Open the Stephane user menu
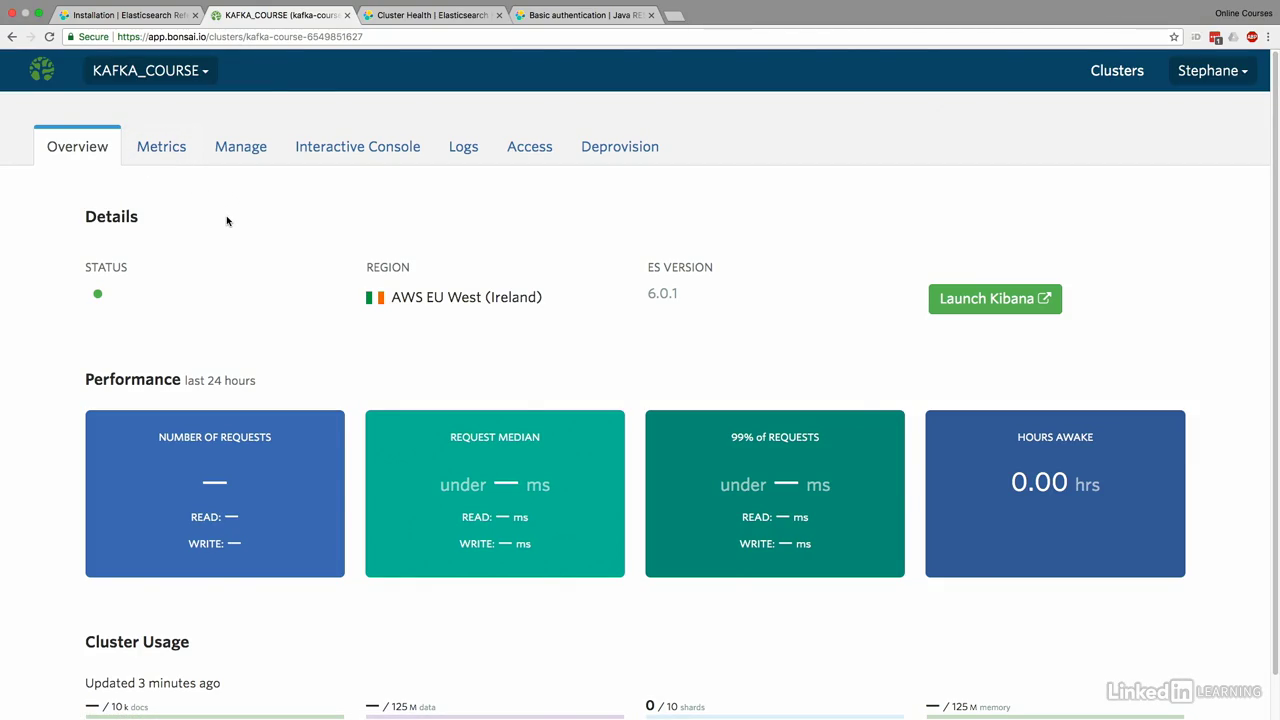The height and width of the screenshot is (720, 1280). coord(1212,71)
